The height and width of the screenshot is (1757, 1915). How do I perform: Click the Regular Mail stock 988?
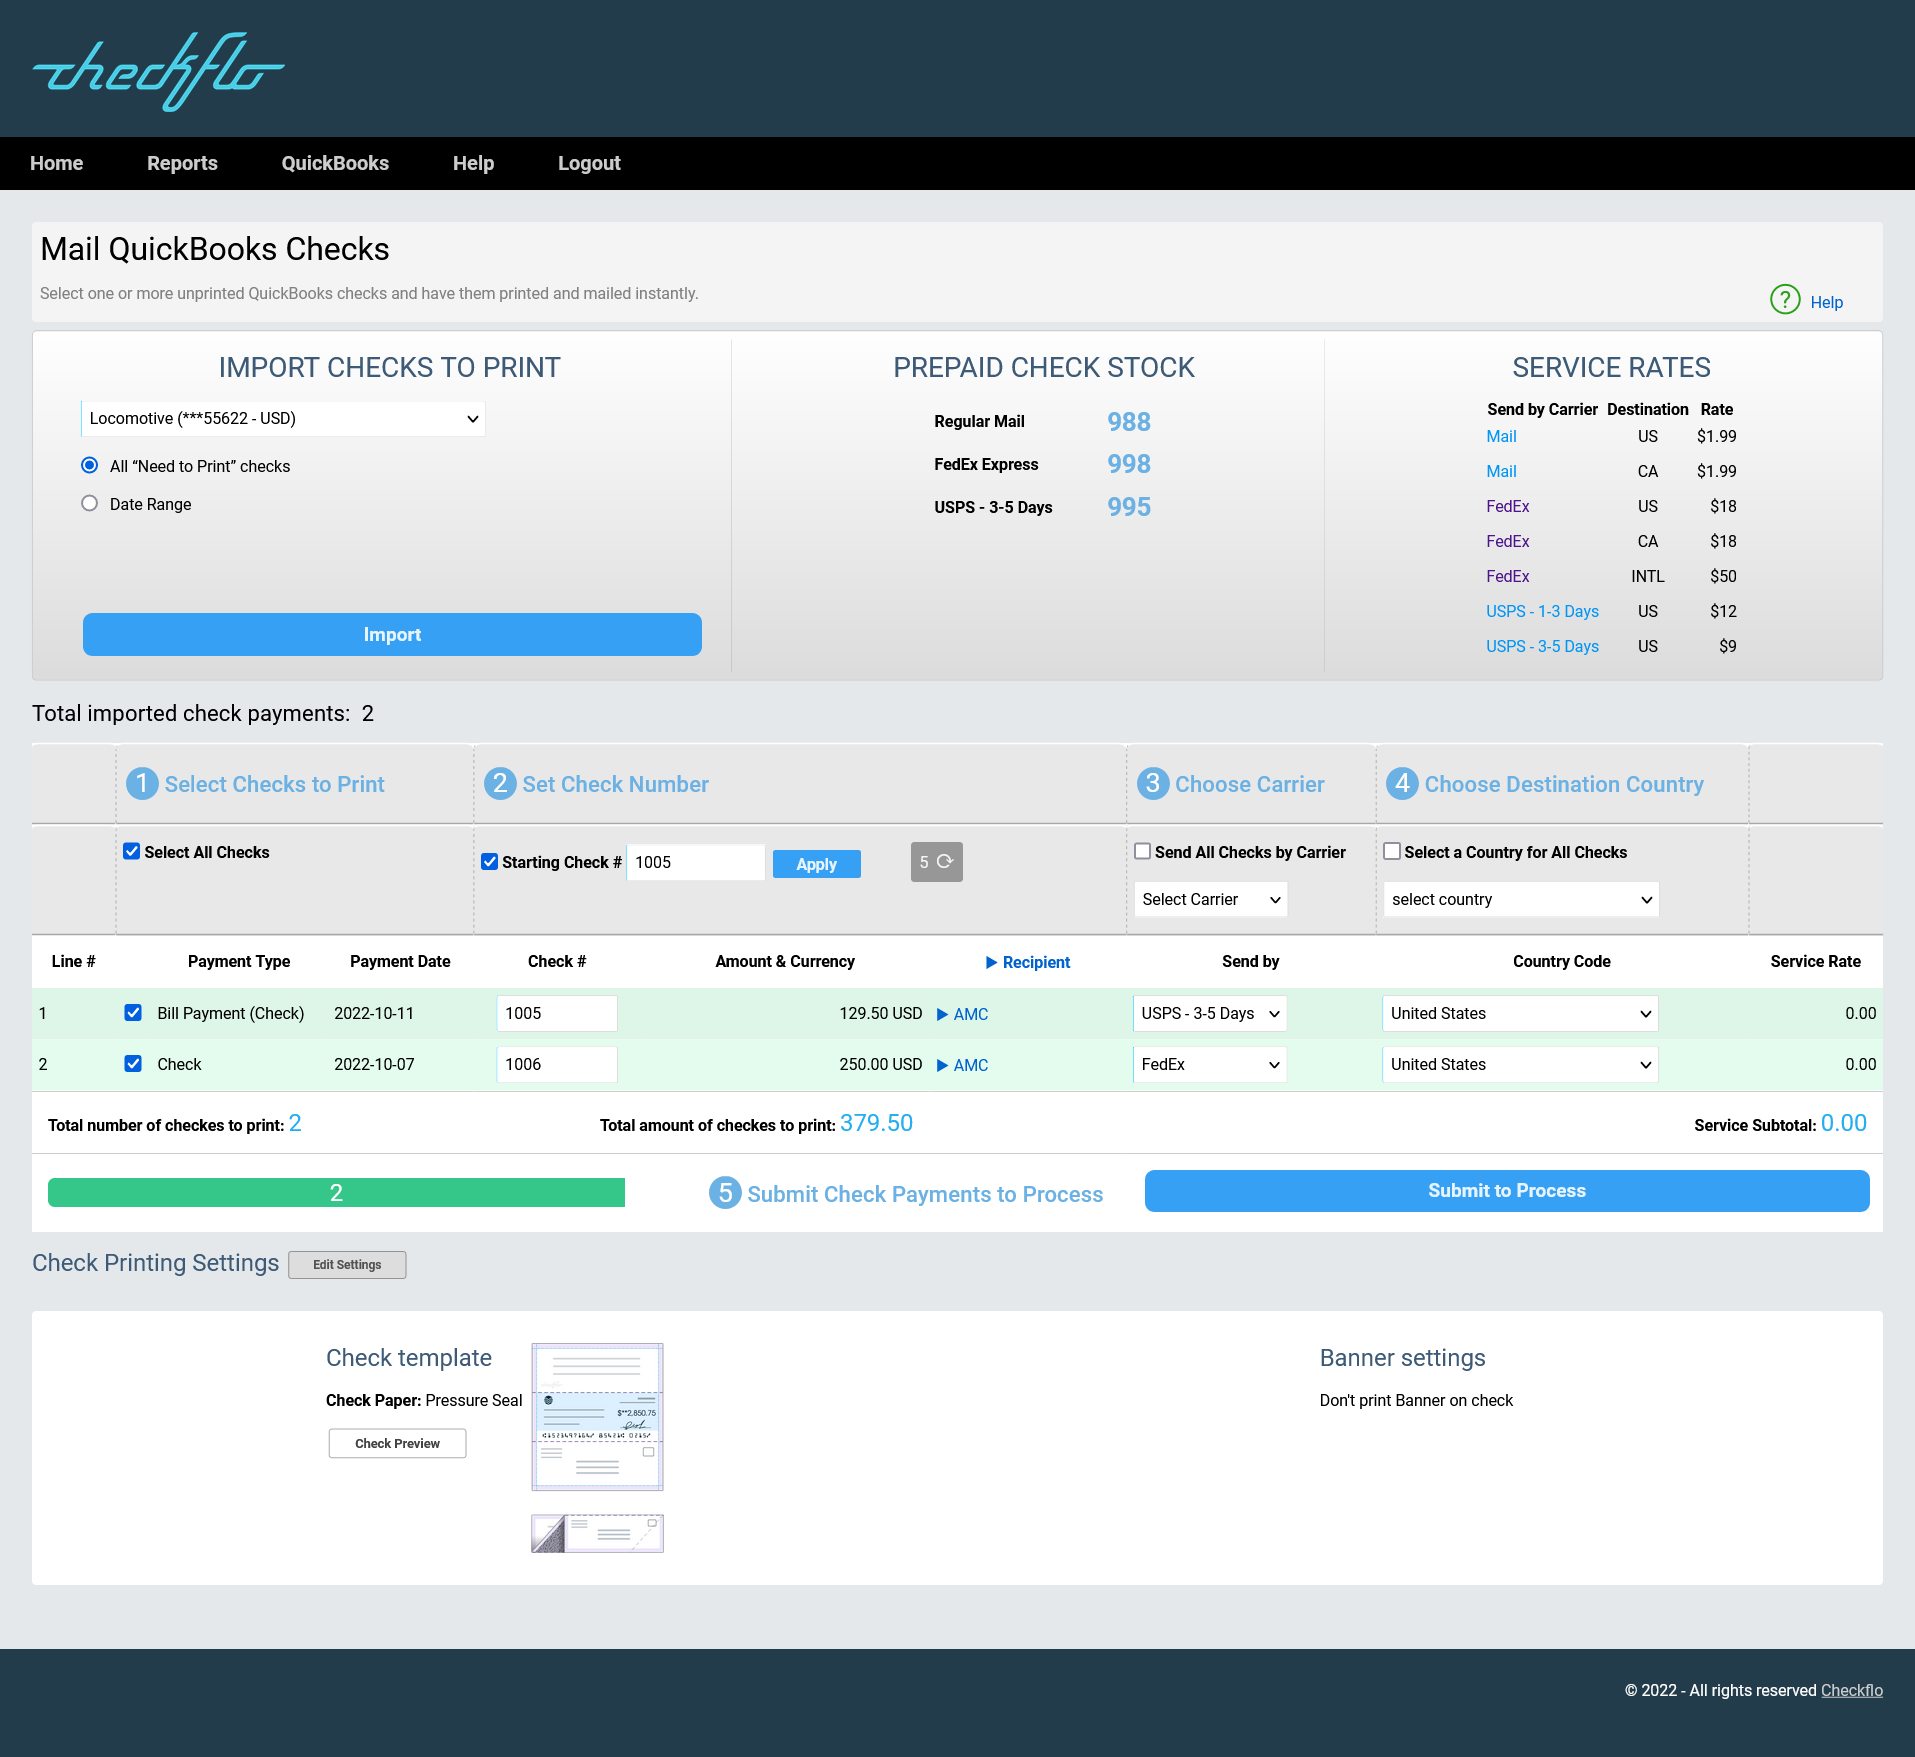tap(1129, 421)
